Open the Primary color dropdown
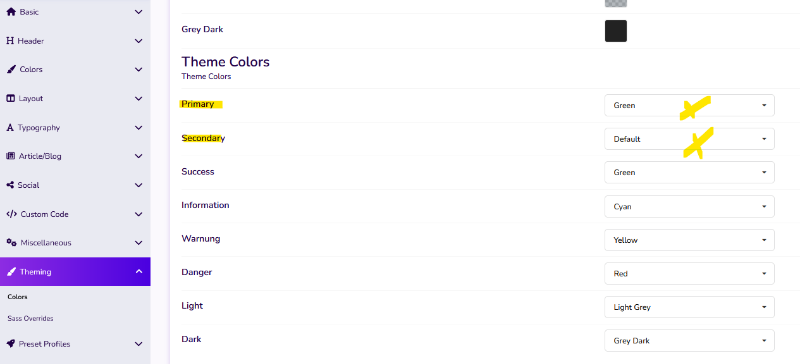 [689, 105]
